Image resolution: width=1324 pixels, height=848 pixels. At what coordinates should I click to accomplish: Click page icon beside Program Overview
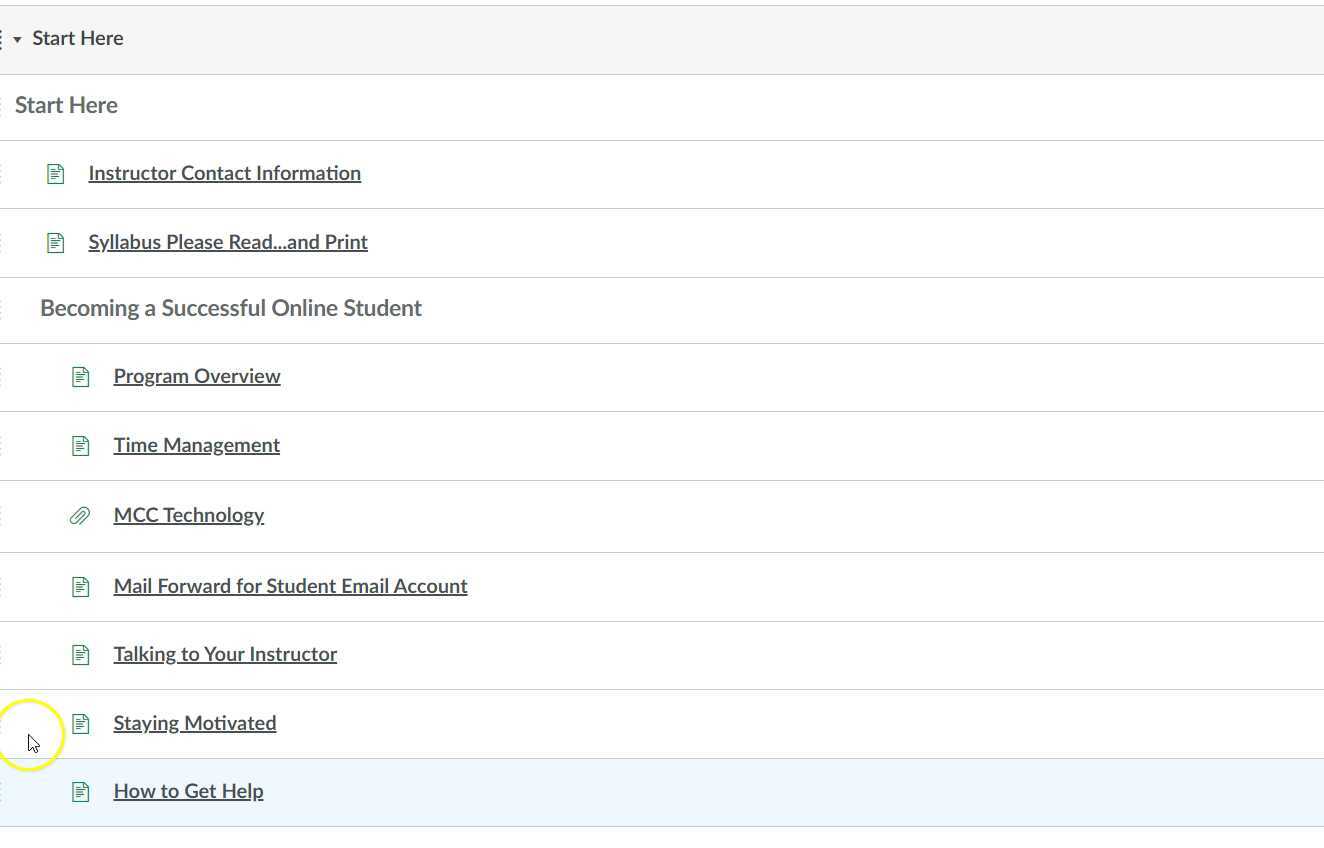click(81, 377)
